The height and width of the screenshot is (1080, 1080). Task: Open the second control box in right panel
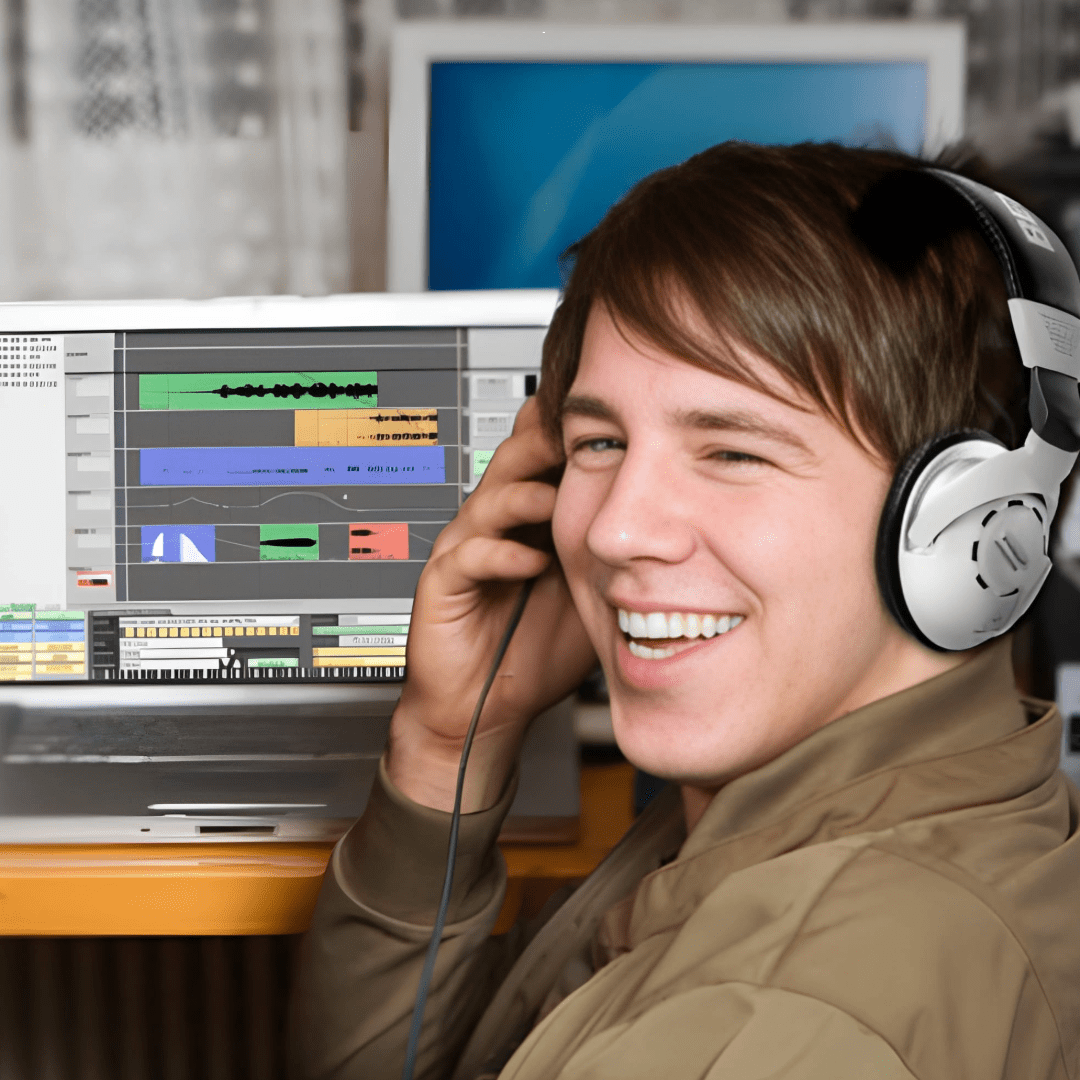click(491, 424)
